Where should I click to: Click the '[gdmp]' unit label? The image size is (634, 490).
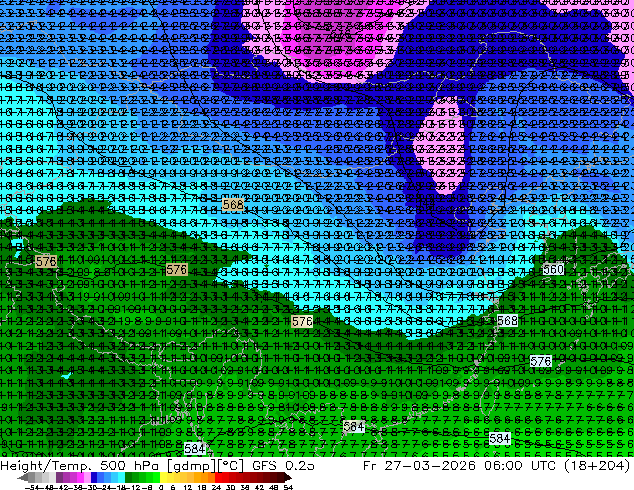190,466
